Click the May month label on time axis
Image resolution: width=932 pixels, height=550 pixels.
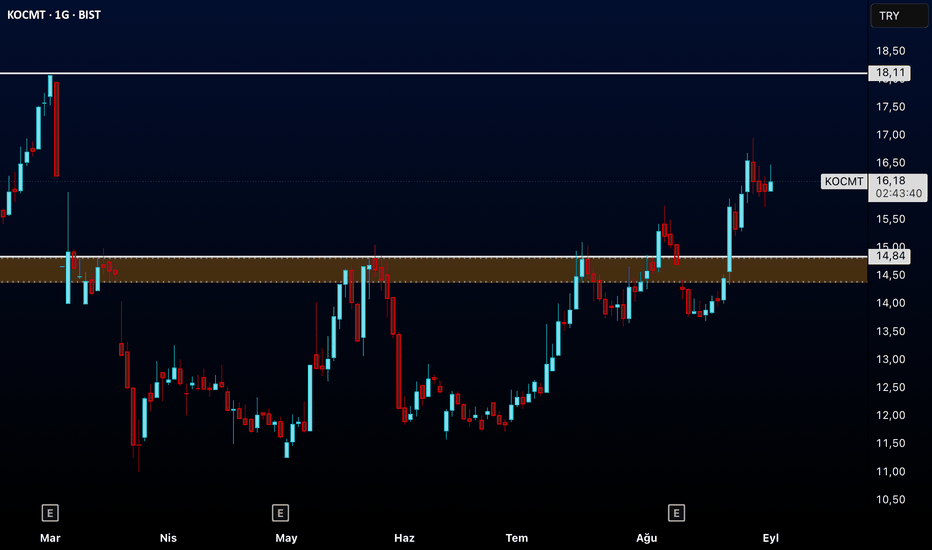286,538
